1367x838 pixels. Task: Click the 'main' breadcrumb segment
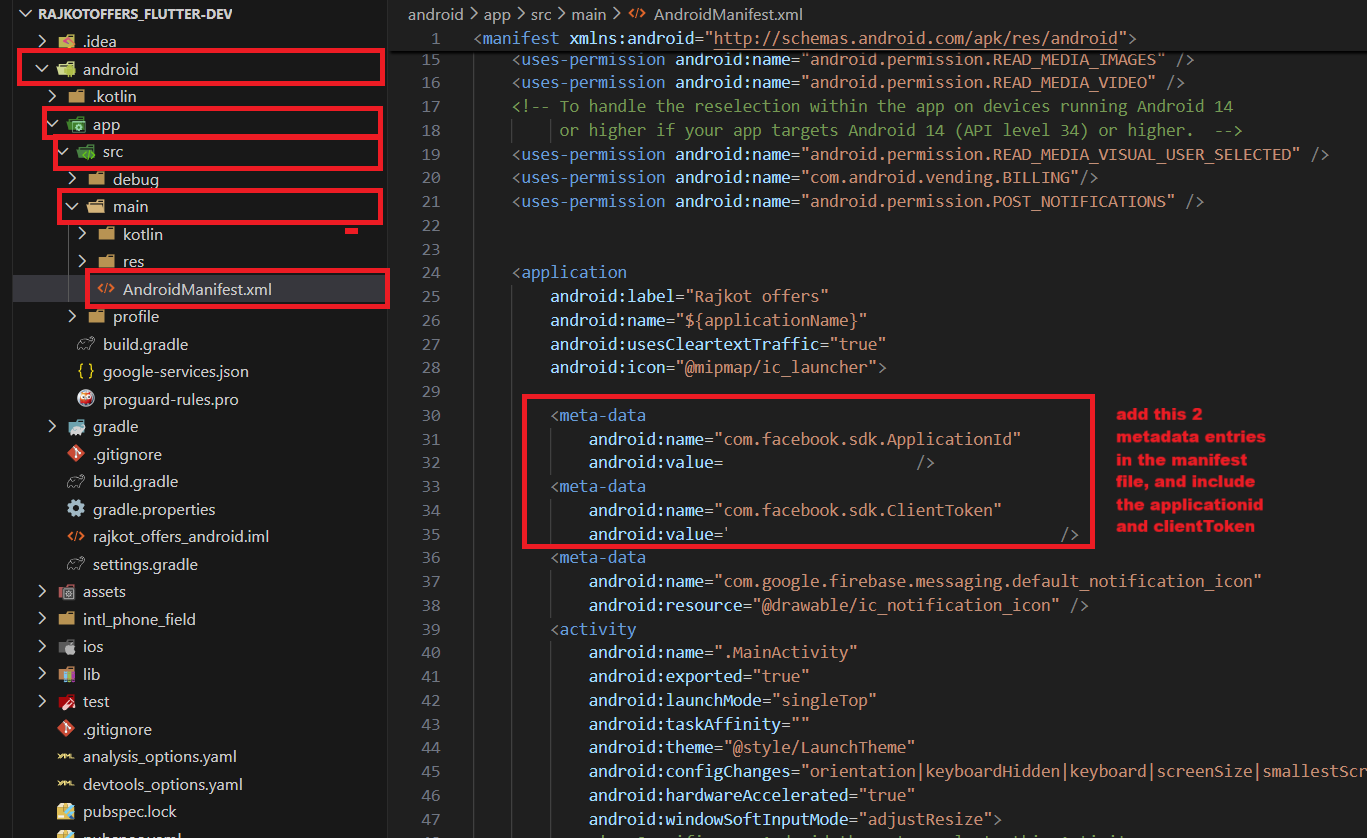588,15
